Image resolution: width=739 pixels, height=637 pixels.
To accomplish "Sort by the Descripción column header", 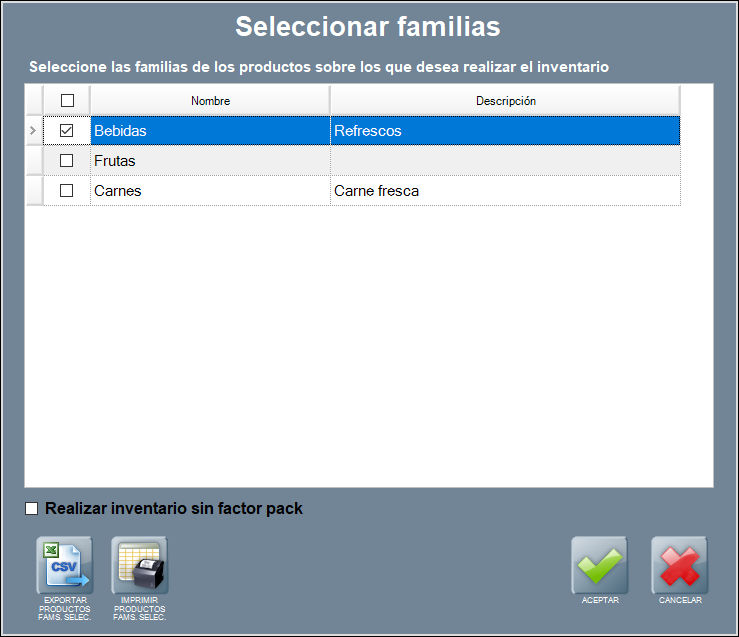I will point(505,101).
